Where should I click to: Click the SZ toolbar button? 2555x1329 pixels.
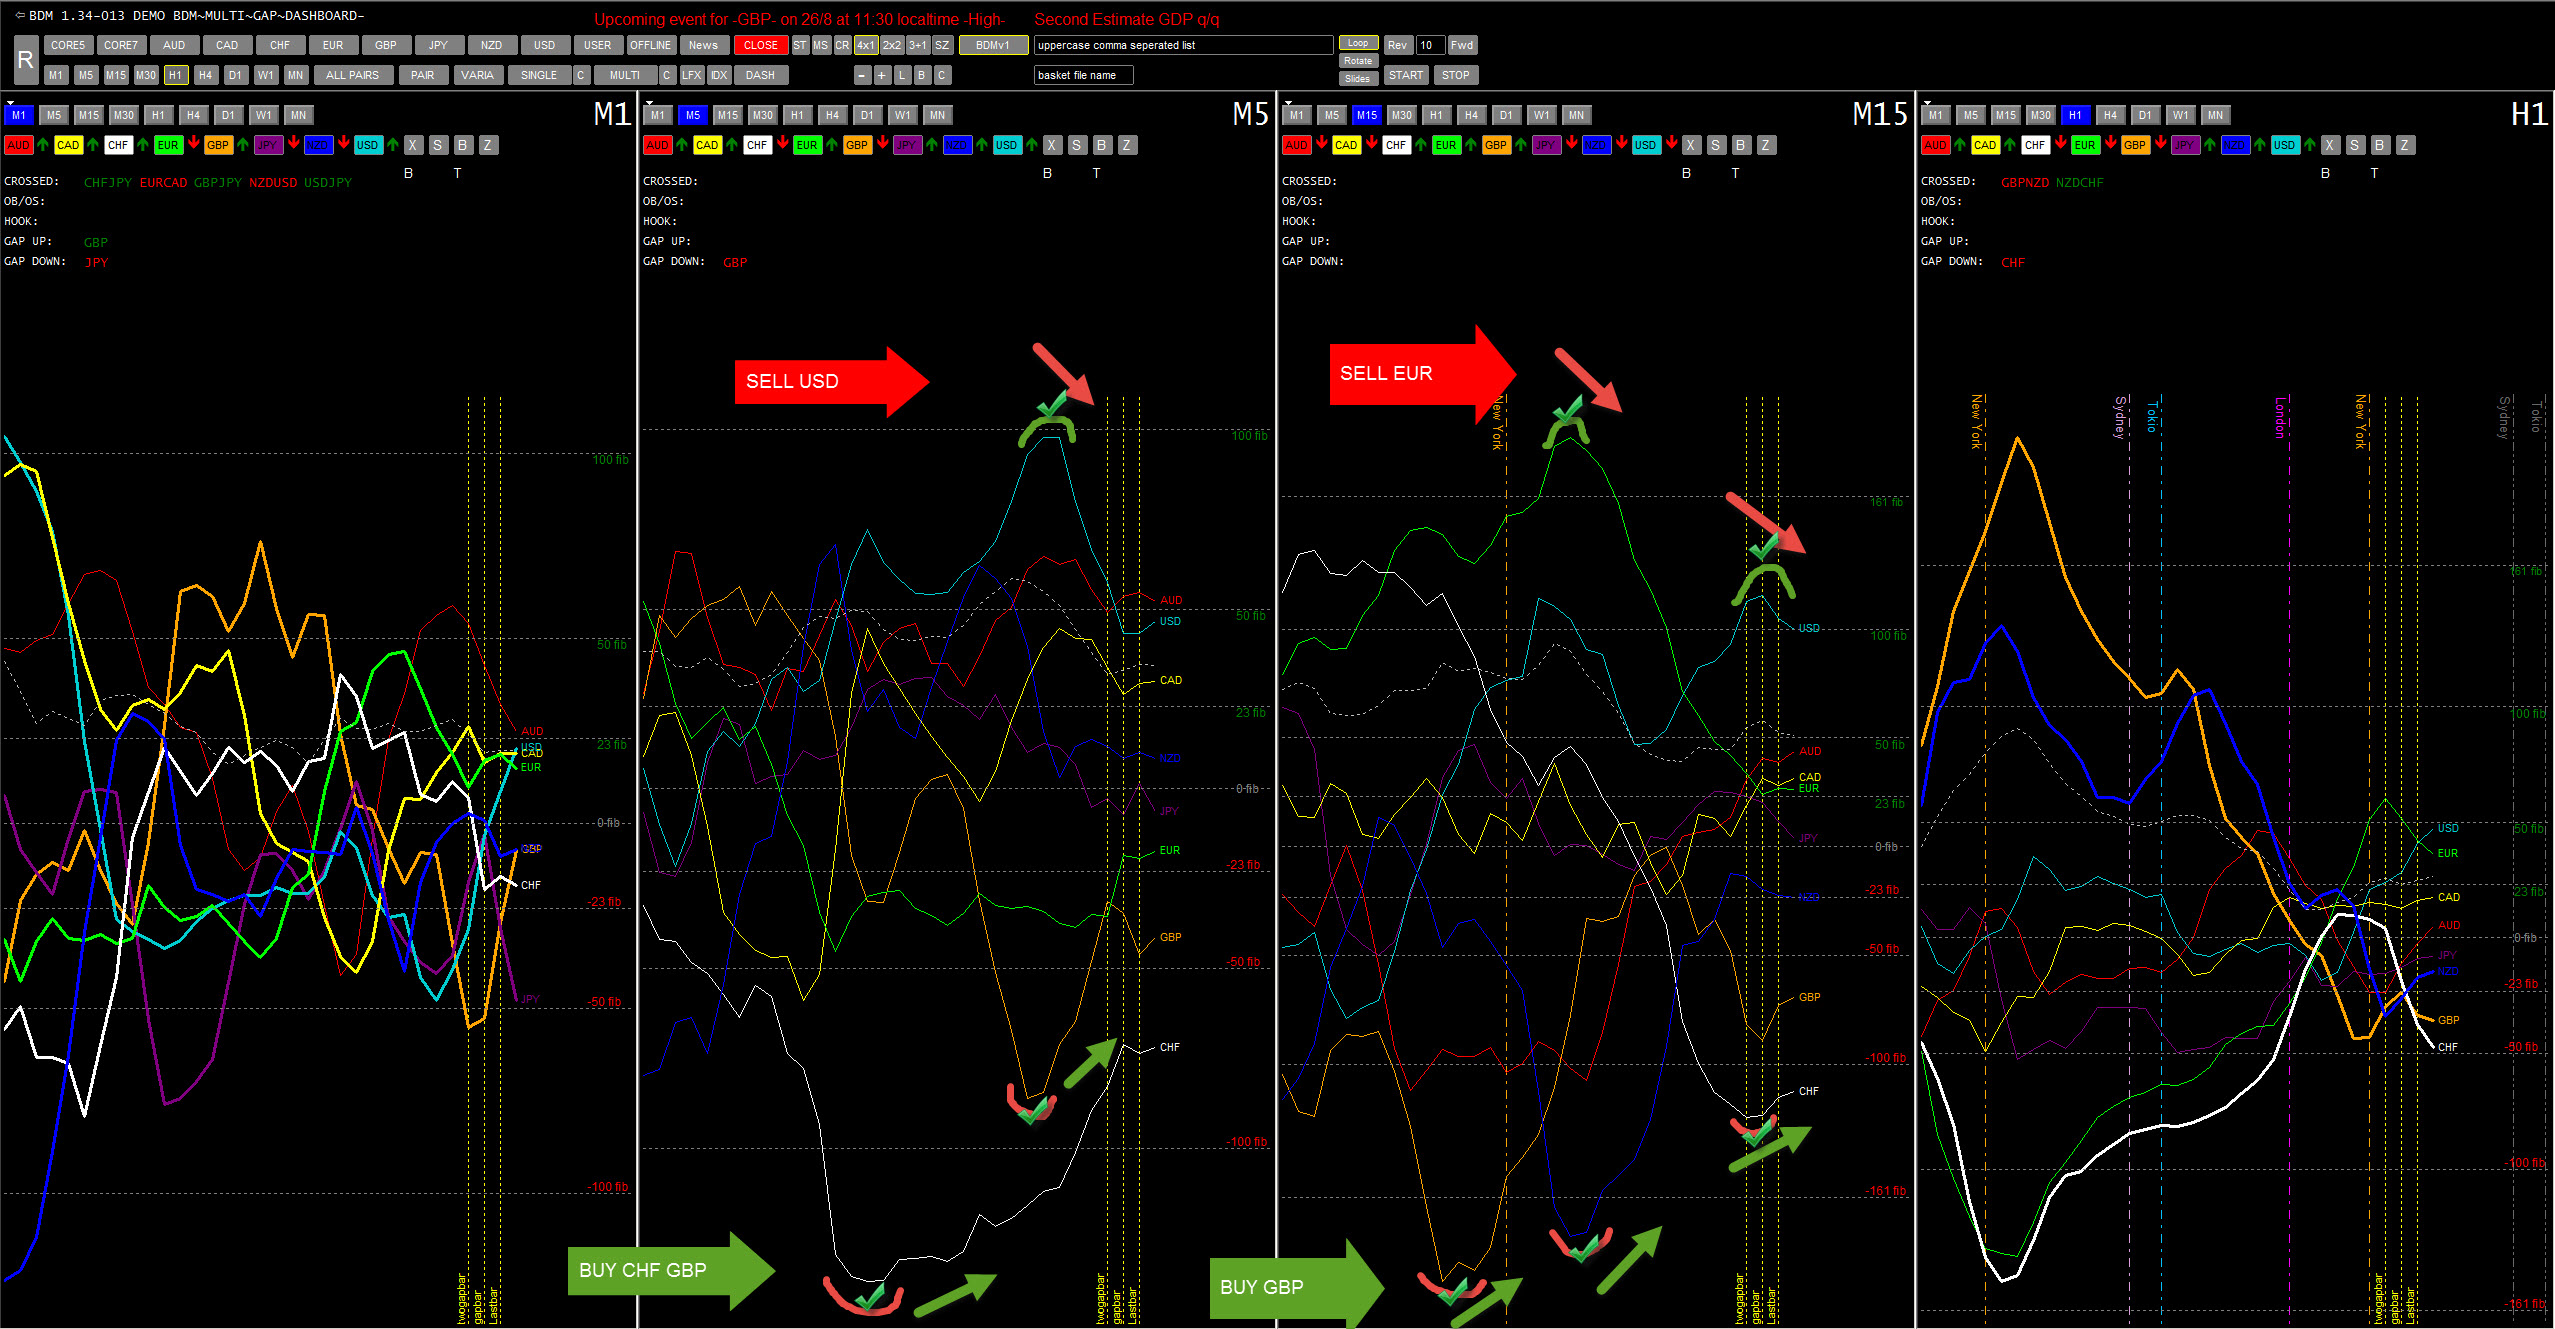pos(942,45)
